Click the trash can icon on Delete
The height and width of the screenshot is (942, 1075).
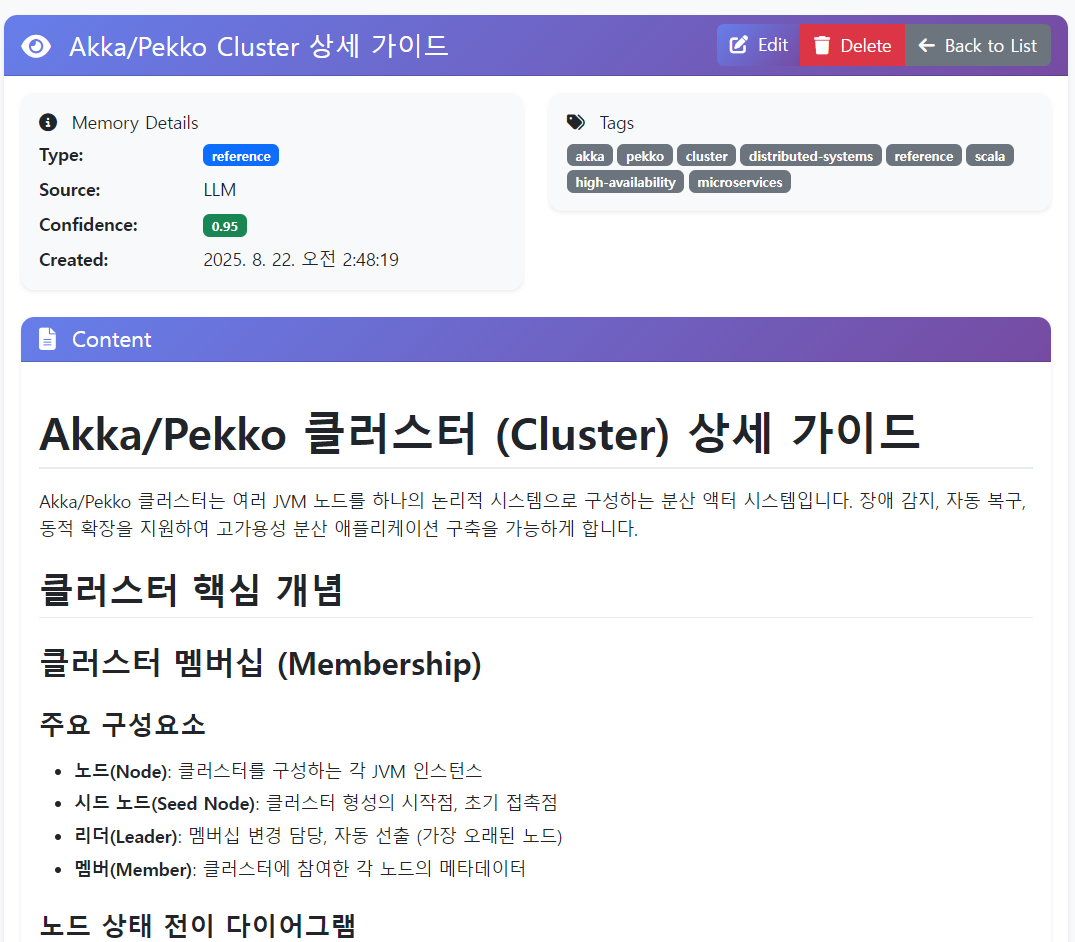pyautogui.click(x=822, y=45)
